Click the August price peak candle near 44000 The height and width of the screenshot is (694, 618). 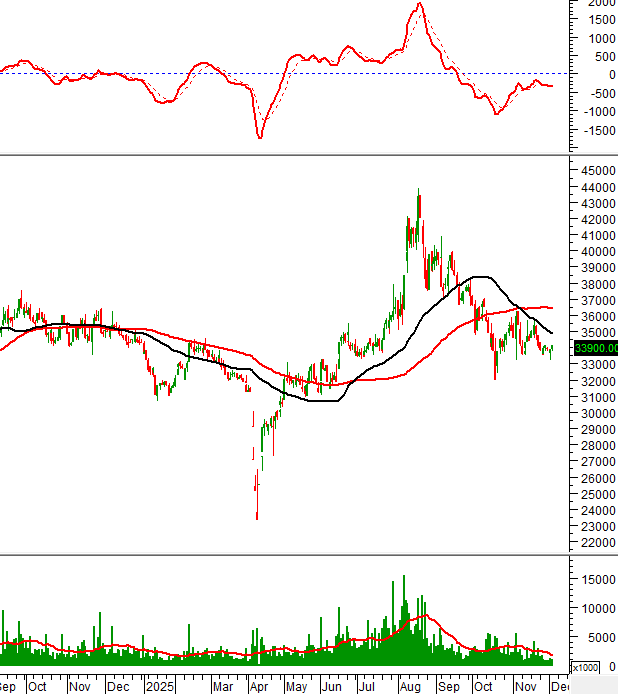[x=418, y=193]
